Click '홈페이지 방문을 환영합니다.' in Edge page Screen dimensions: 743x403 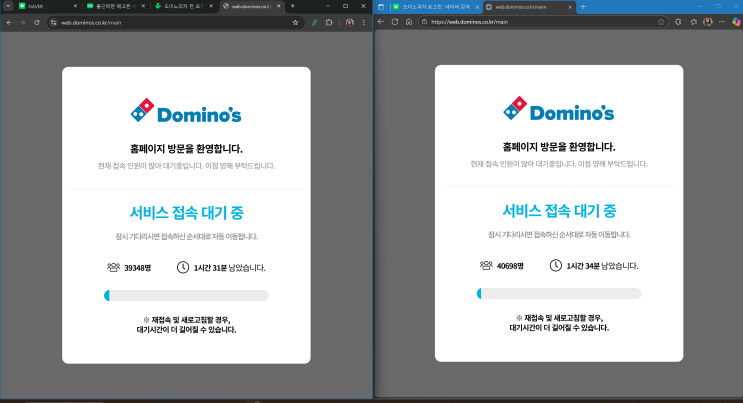pyautogui.click(x=559, y=147)
